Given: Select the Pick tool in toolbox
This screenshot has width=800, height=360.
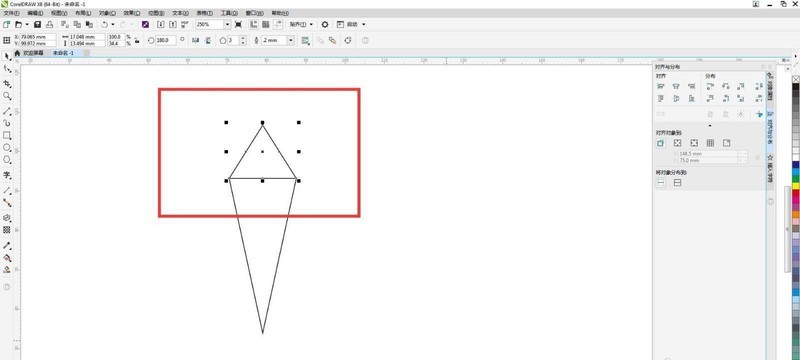Looking at the screenshot, I should [7, 56].
